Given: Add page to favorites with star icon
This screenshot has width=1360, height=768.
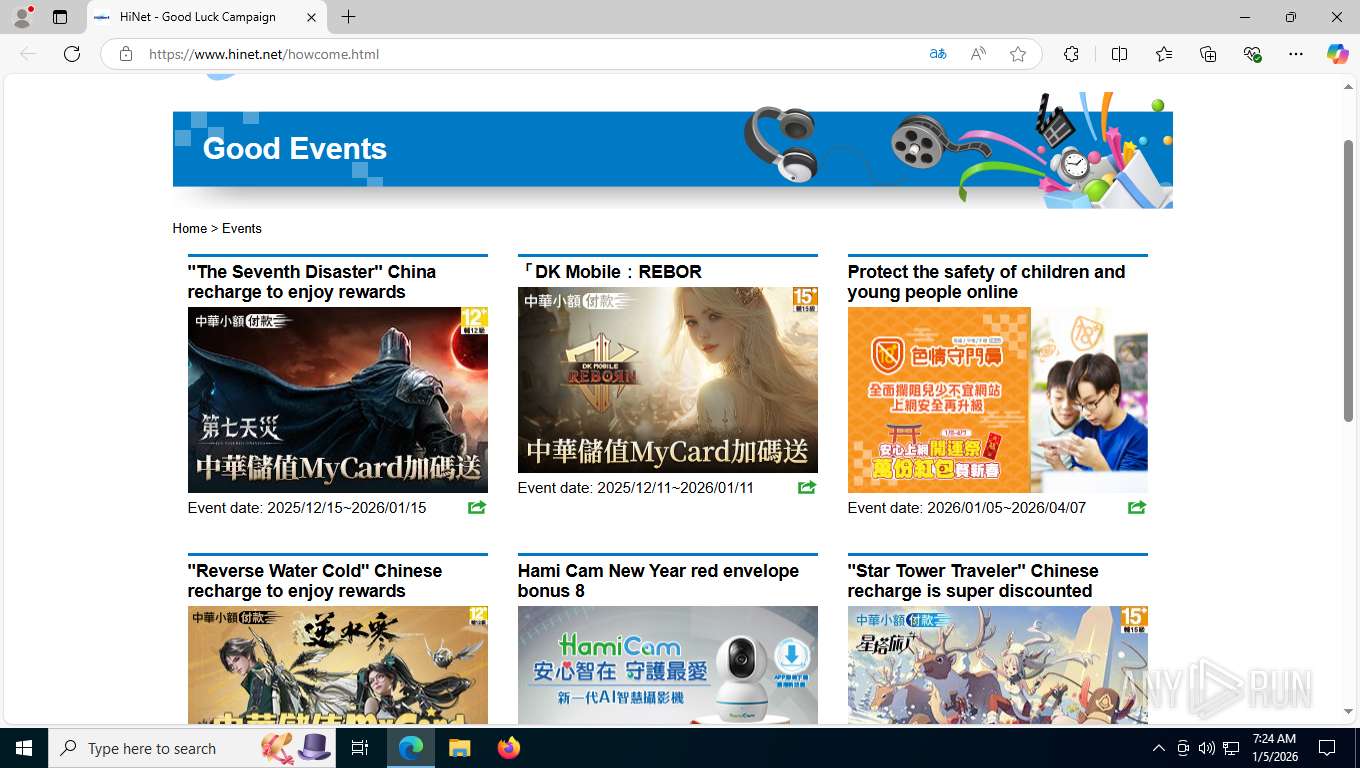Looking at the screenshot, I should pyautogui.click(x=1018, y=54).
